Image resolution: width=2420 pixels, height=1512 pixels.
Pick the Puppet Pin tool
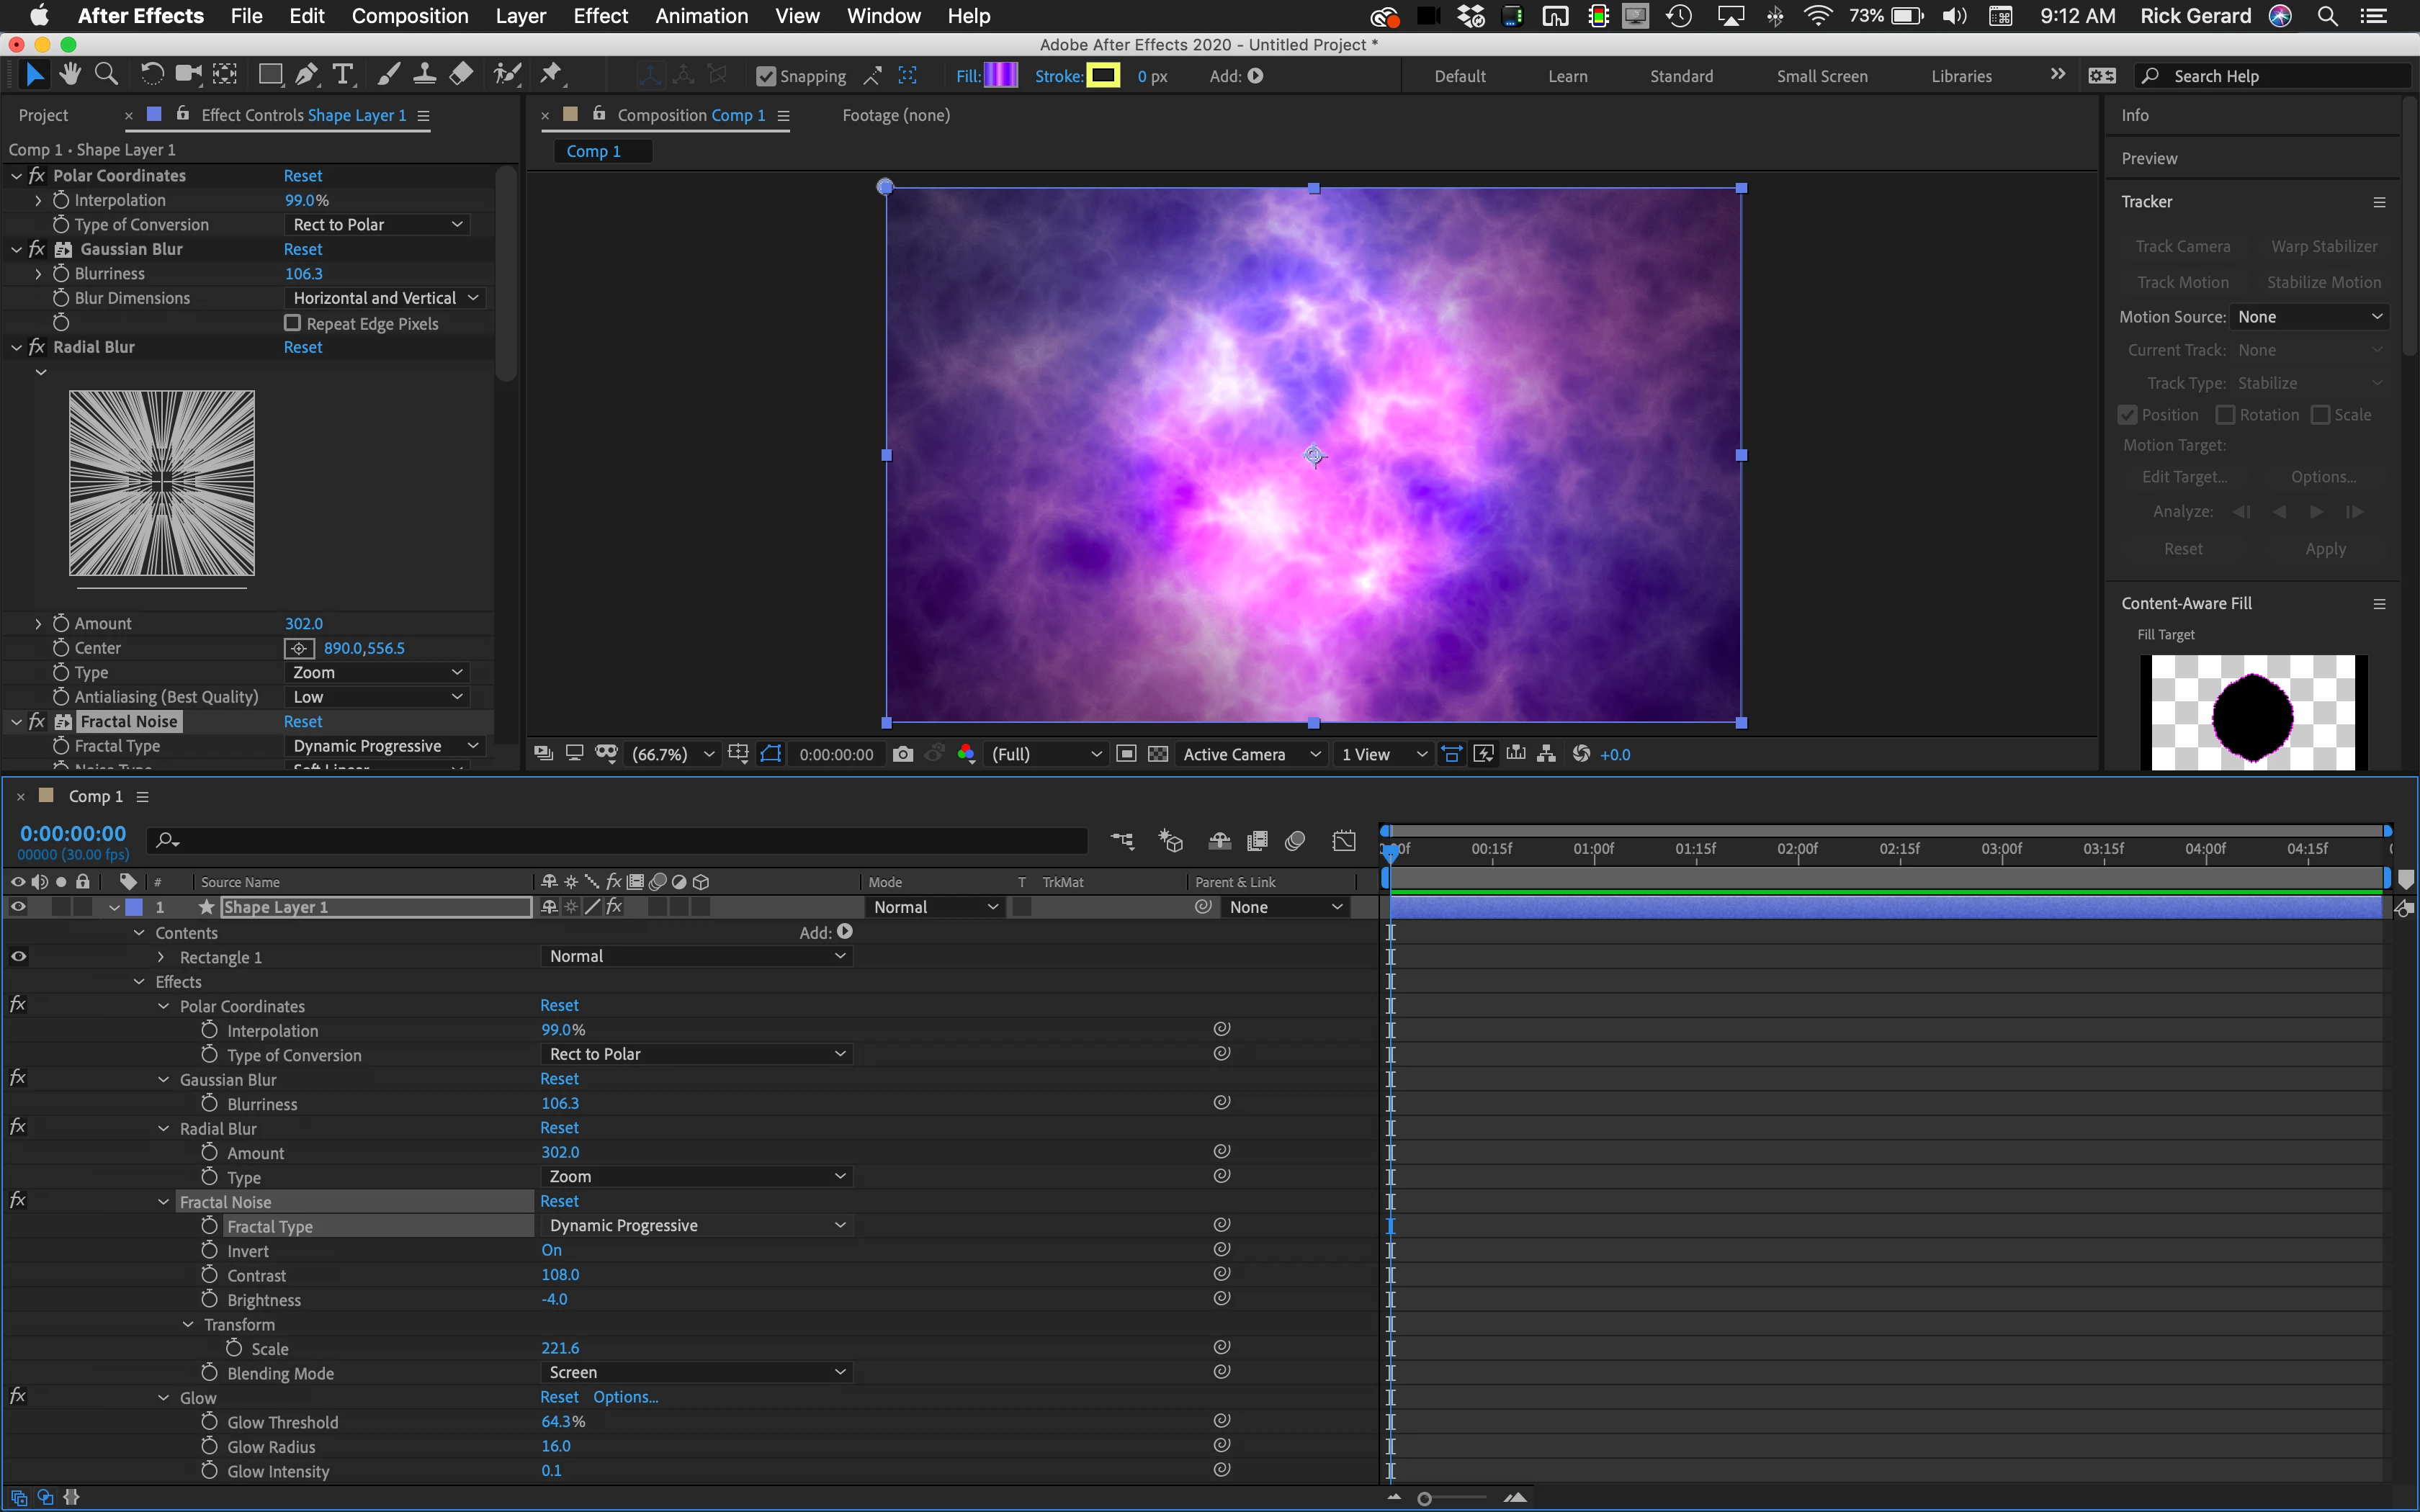[x=551, y=74]
